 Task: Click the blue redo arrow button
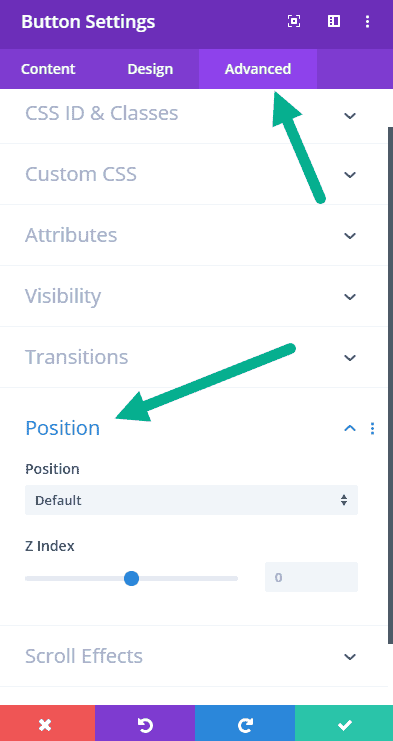pos(245,723)
